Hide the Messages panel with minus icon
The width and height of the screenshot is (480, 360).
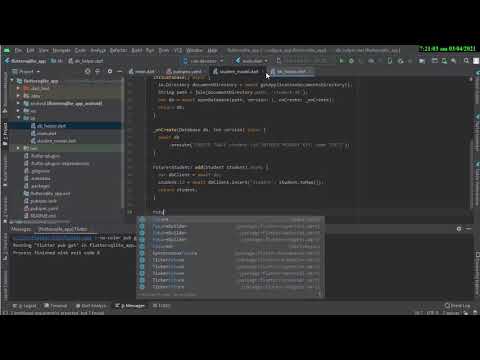pyautogui.click(x=468, y=229)
